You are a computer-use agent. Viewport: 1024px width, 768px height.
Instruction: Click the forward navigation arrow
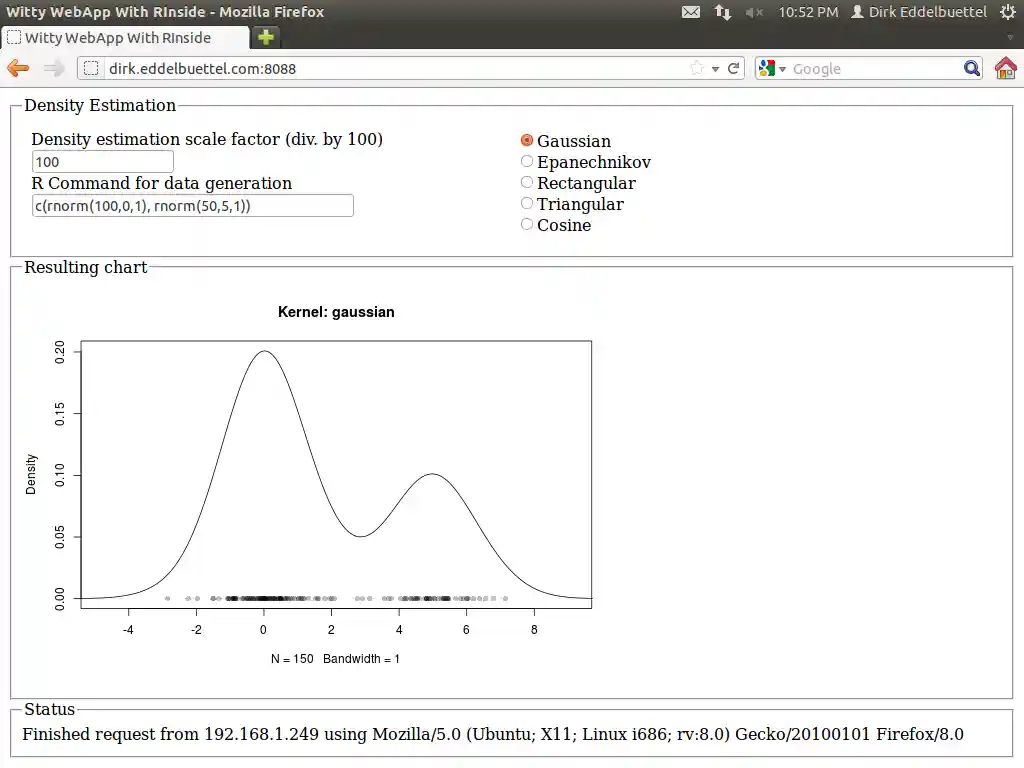(x=54, y=68)
